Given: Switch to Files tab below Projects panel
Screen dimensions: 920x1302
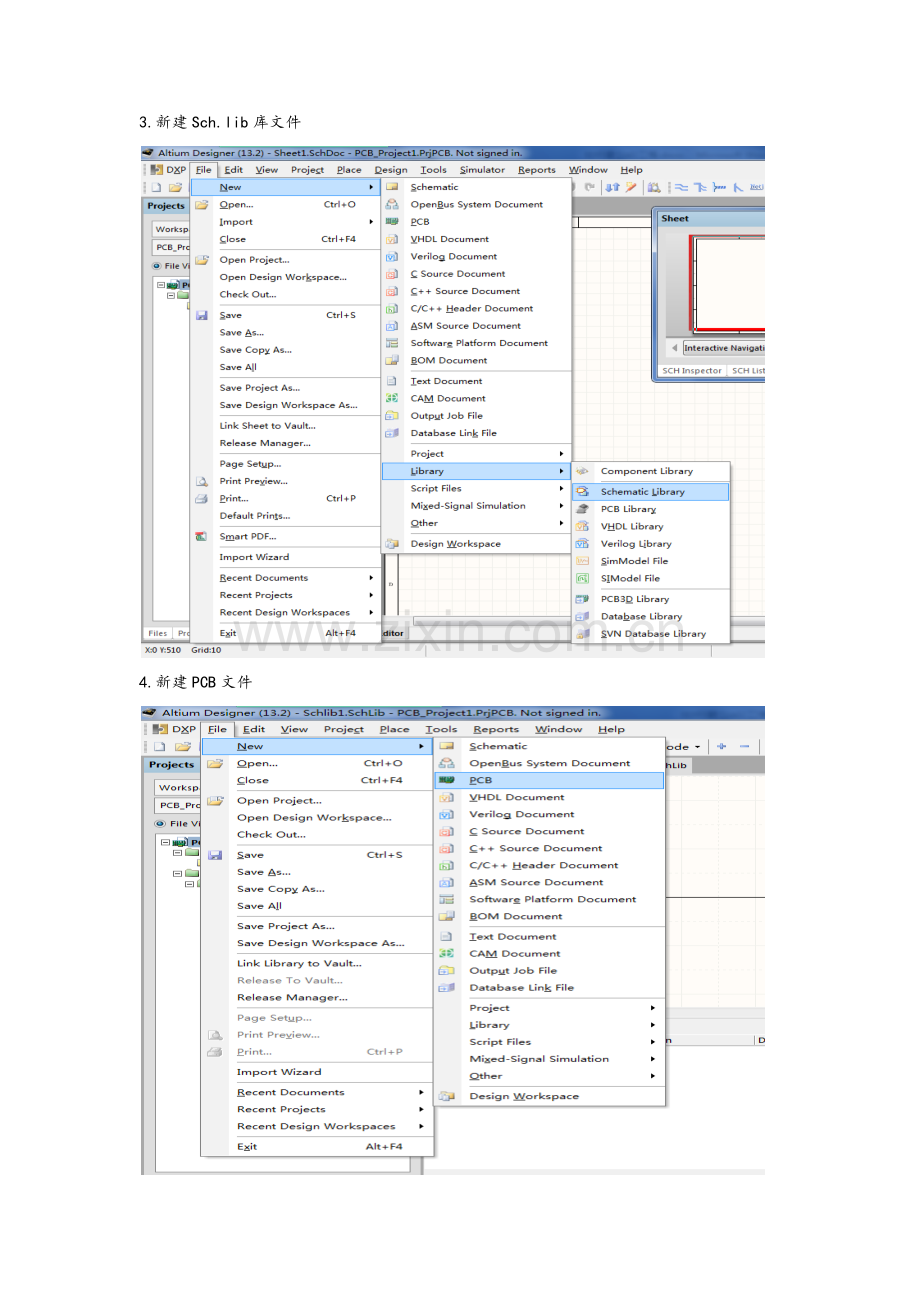Looking at the screenshot, I should click(158, 633).
